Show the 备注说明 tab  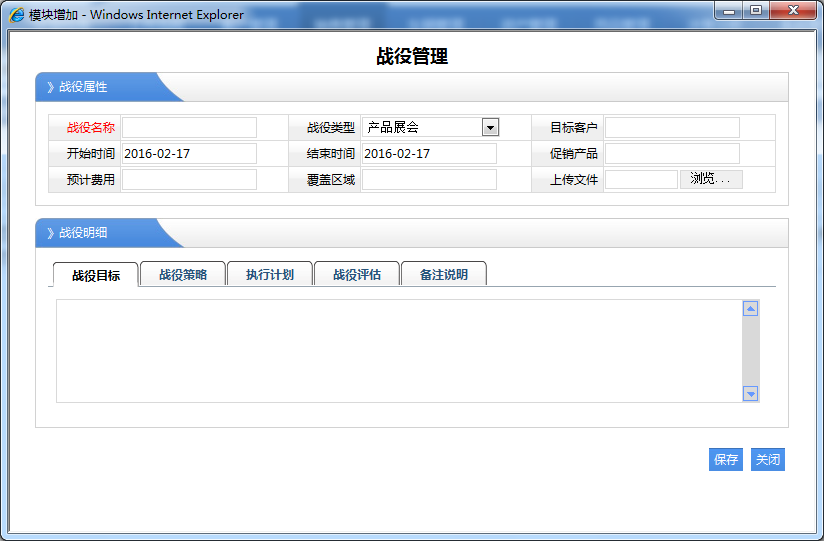pos(444,274)
